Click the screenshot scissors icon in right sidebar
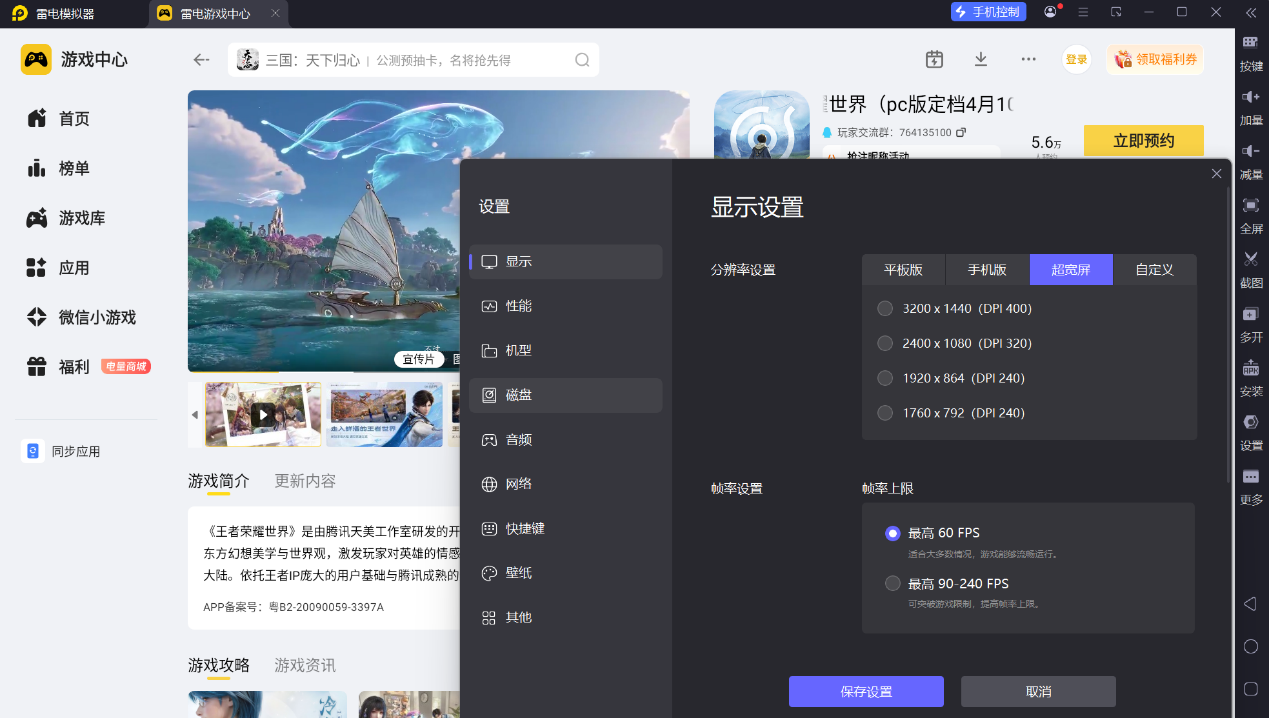The image size is (1269, 718). click(x=1250, y=259)
